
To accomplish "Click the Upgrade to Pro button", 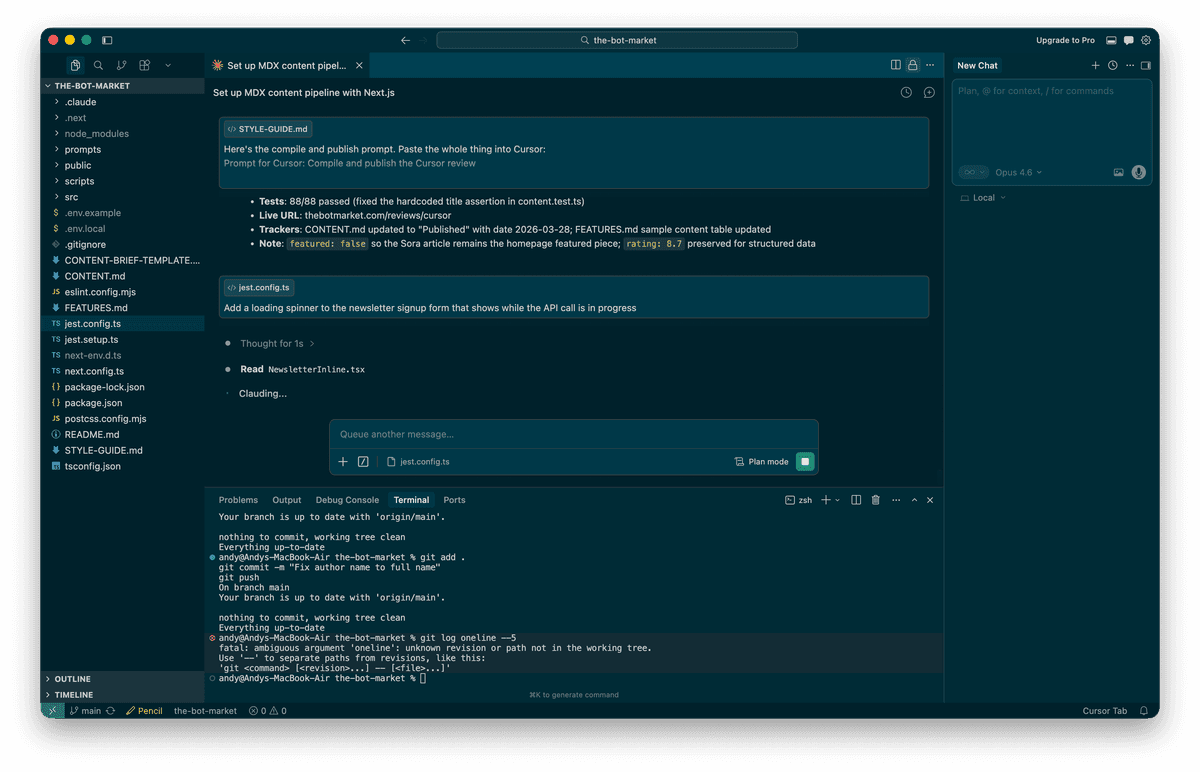I will 1065,40.
